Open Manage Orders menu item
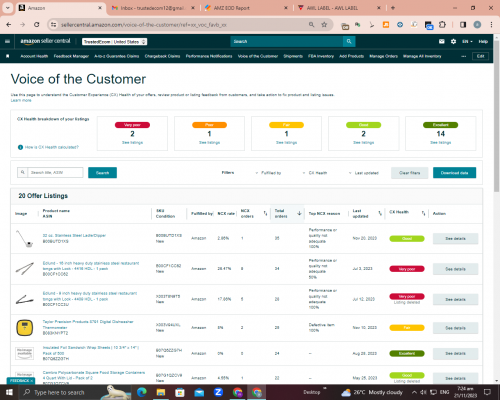This screenshot has height=400, width=500. pyautogui.click(x=383, y=56)
